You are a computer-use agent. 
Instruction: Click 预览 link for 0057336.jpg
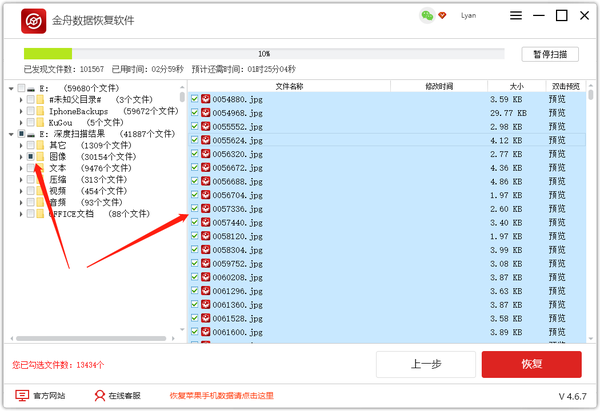coord(557,208)
